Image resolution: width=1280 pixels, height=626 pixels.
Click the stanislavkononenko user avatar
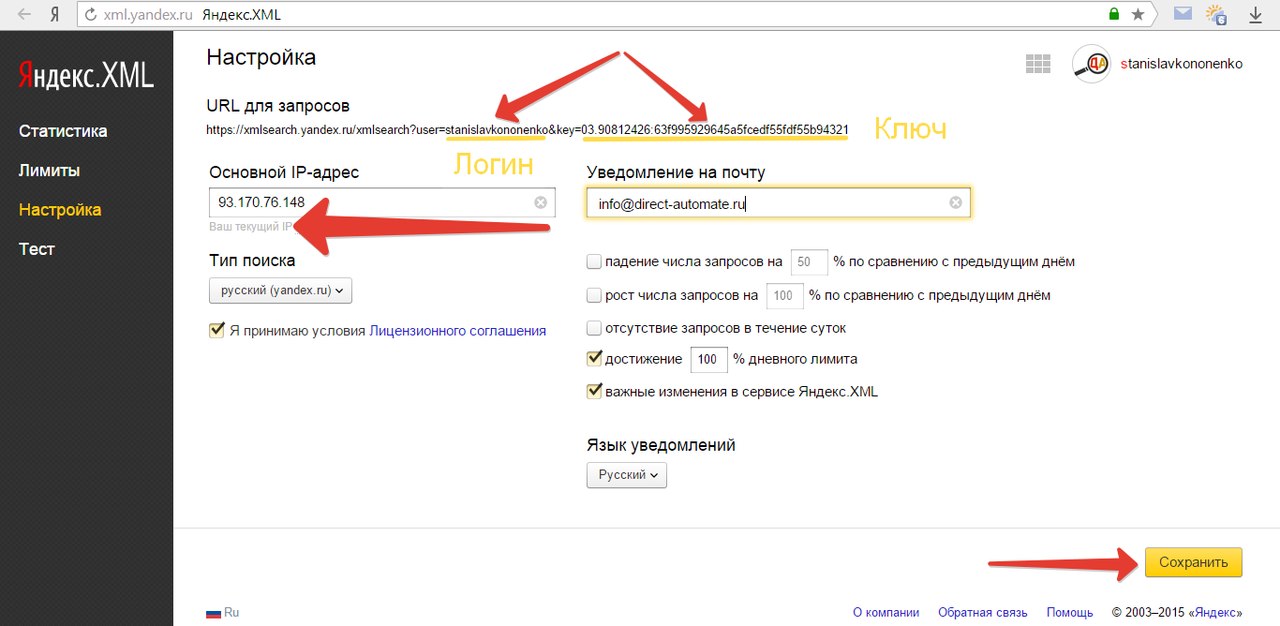coord(1090,64)
